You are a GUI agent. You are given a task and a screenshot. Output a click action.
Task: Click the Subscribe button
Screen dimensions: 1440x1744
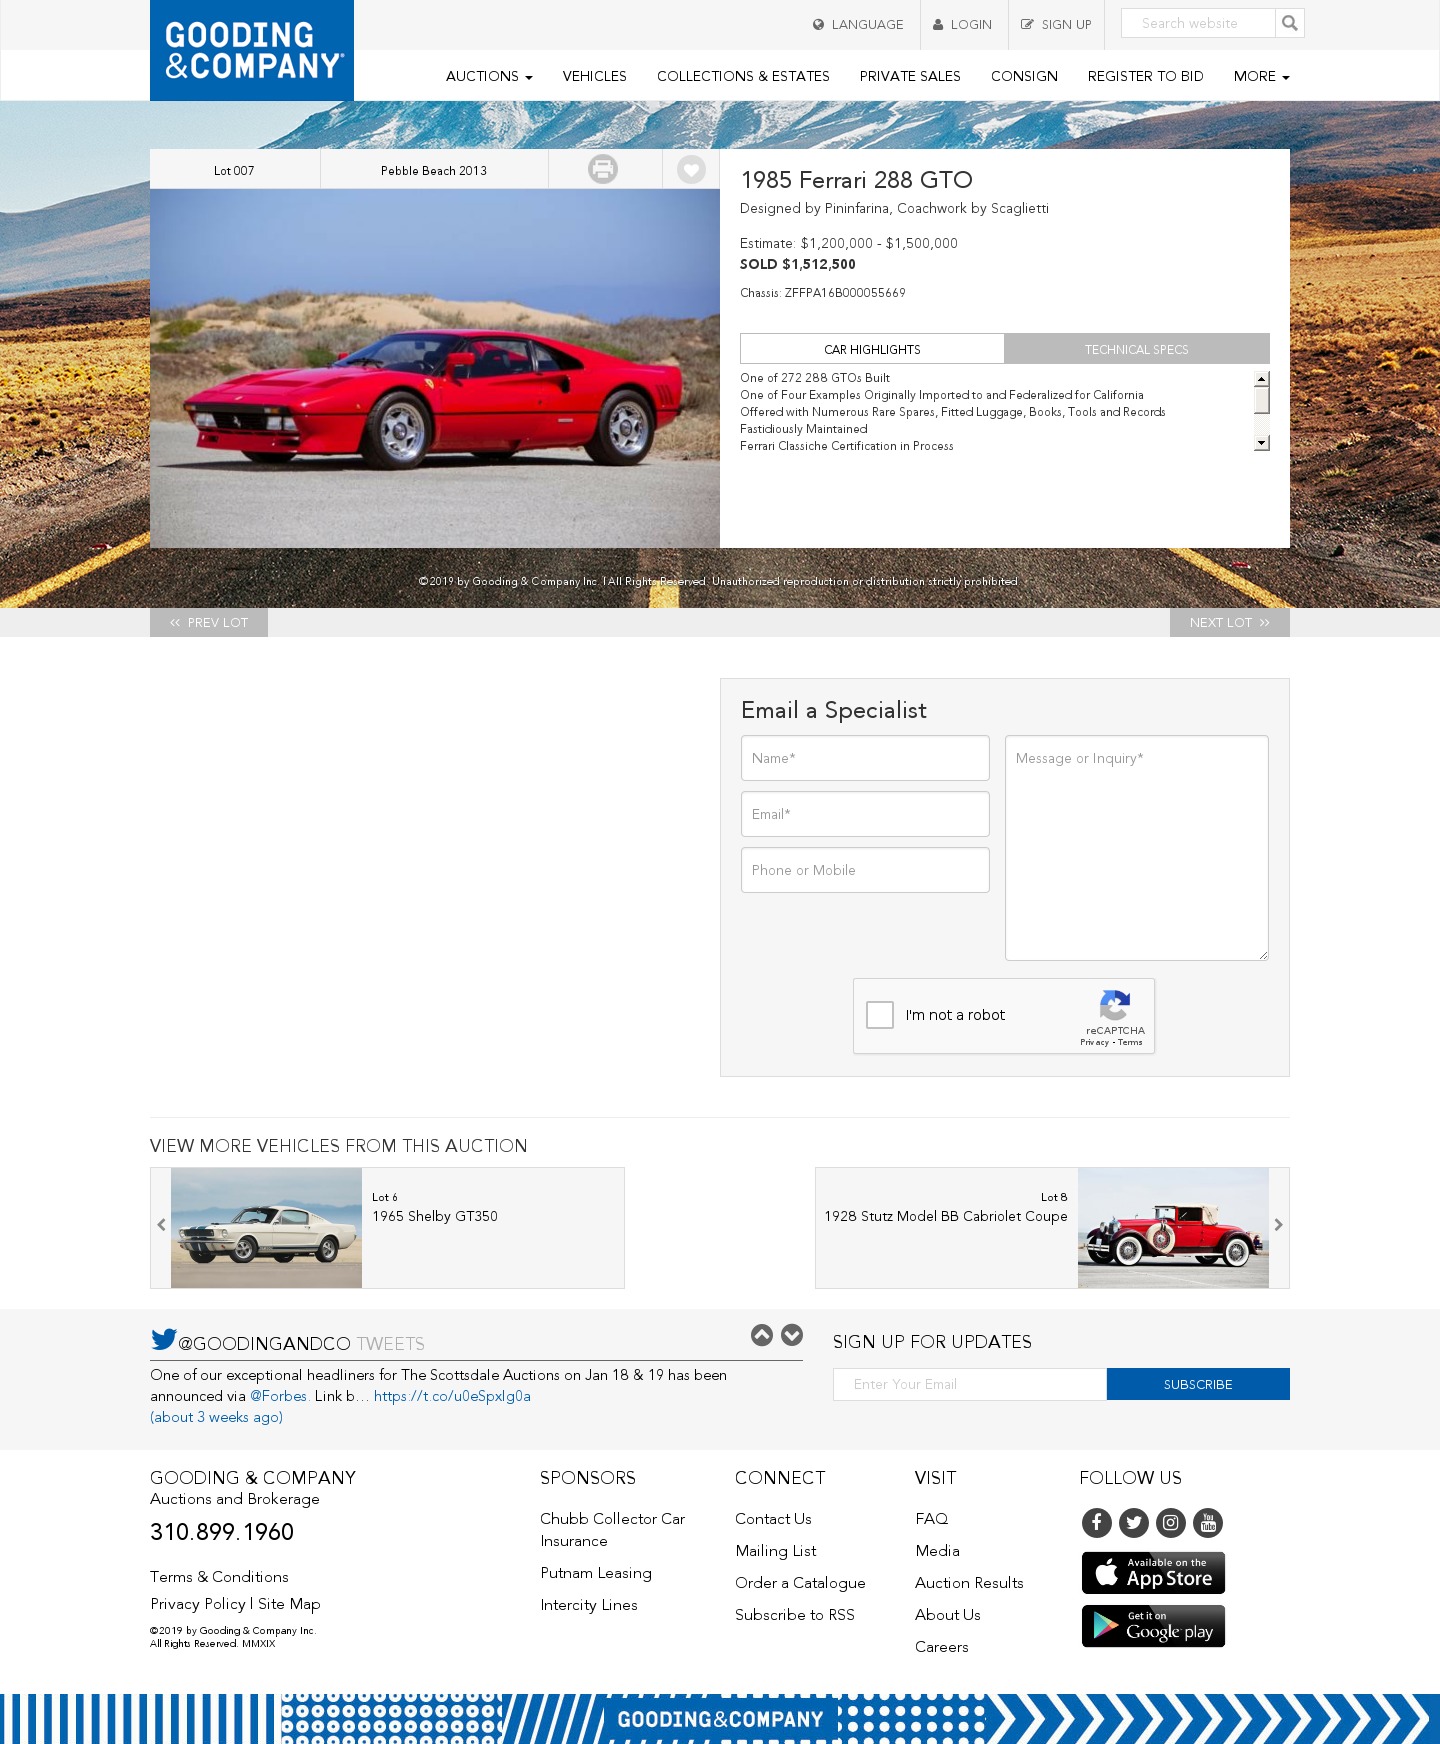1198,1384
